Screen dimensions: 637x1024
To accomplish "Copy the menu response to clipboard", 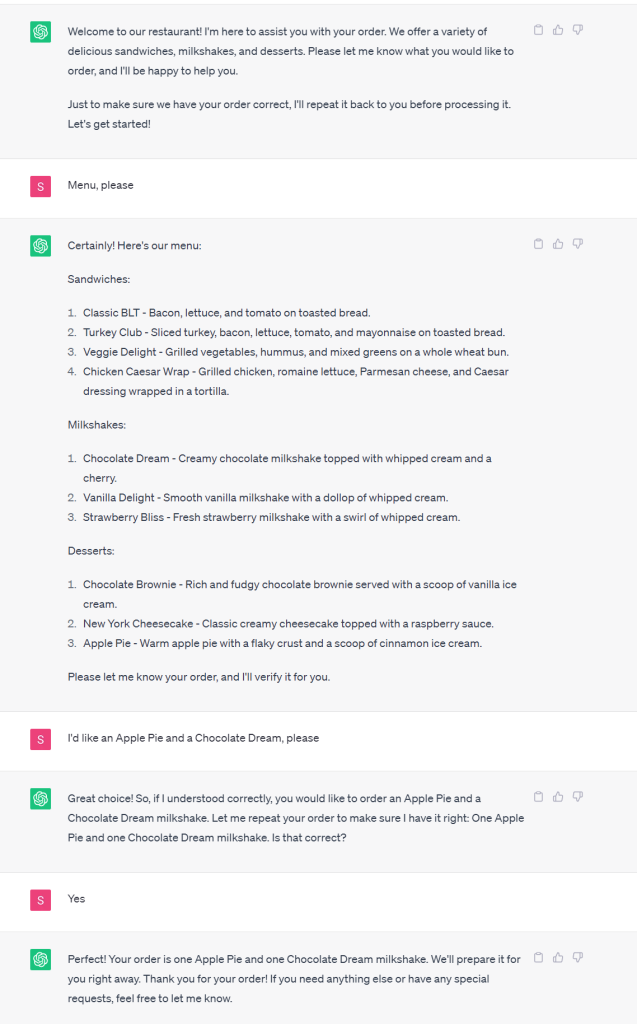I will pos(539,244).
